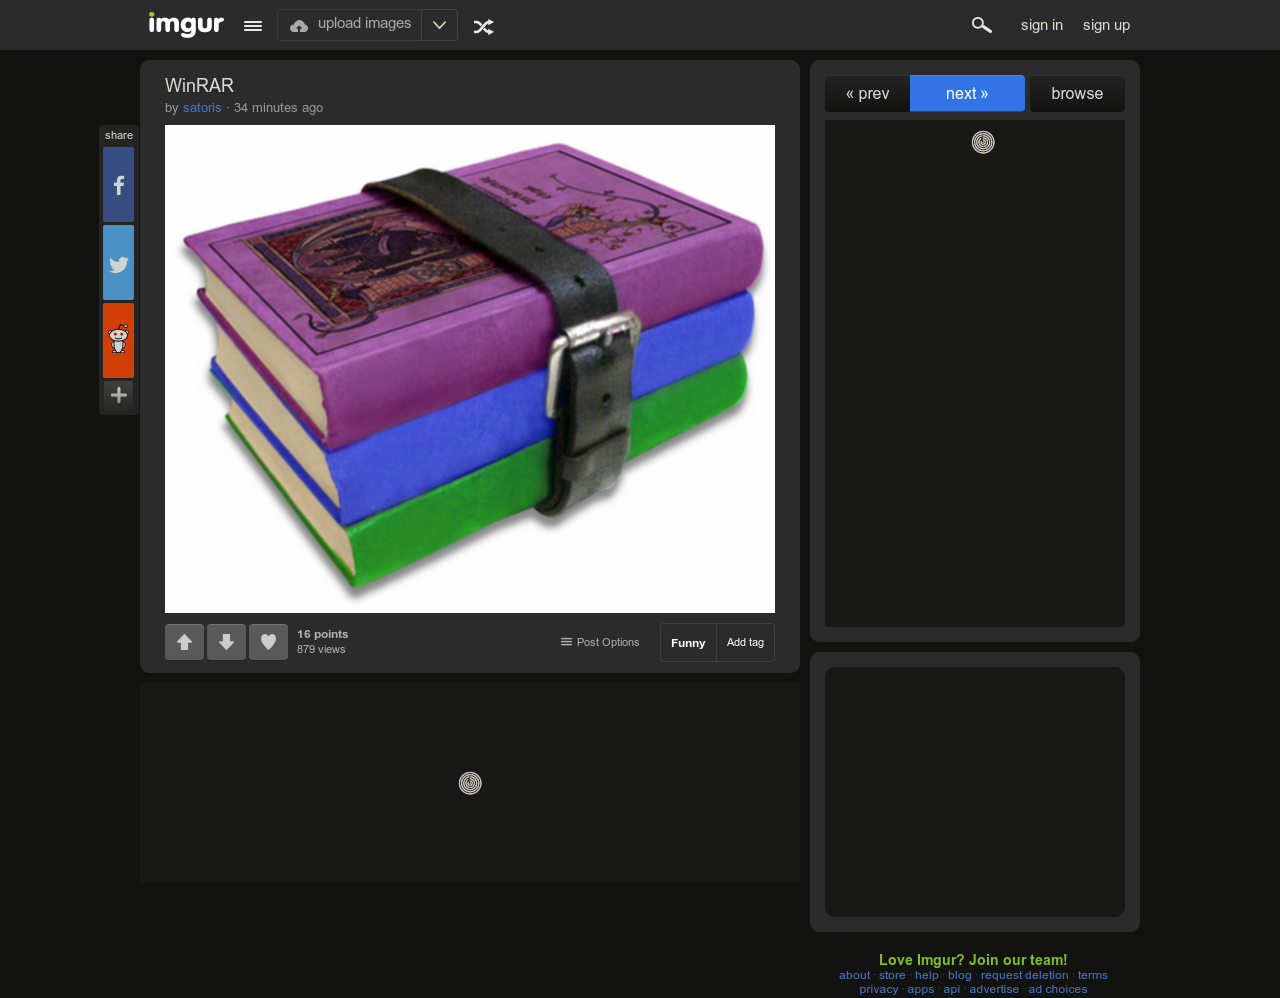Image resolution: width=1280 pixels, height=998 pixels.
Task: Go to sign in
Action: tap(1042, 25)
